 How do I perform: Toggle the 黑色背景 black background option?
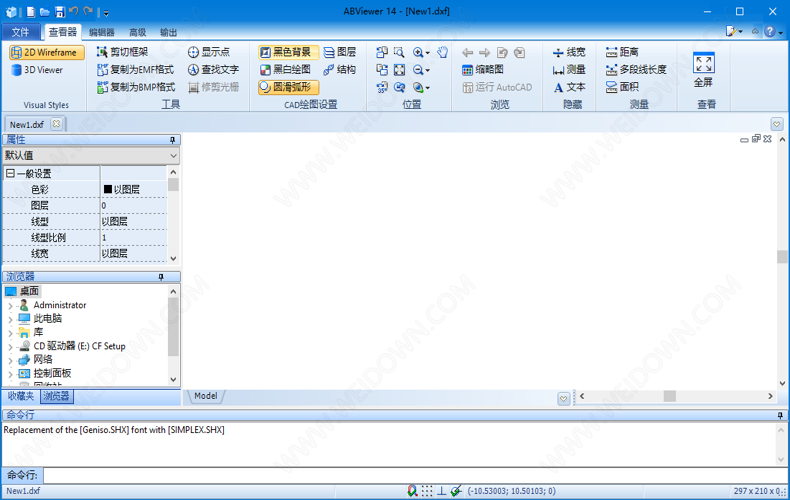[x=288, y=52]
